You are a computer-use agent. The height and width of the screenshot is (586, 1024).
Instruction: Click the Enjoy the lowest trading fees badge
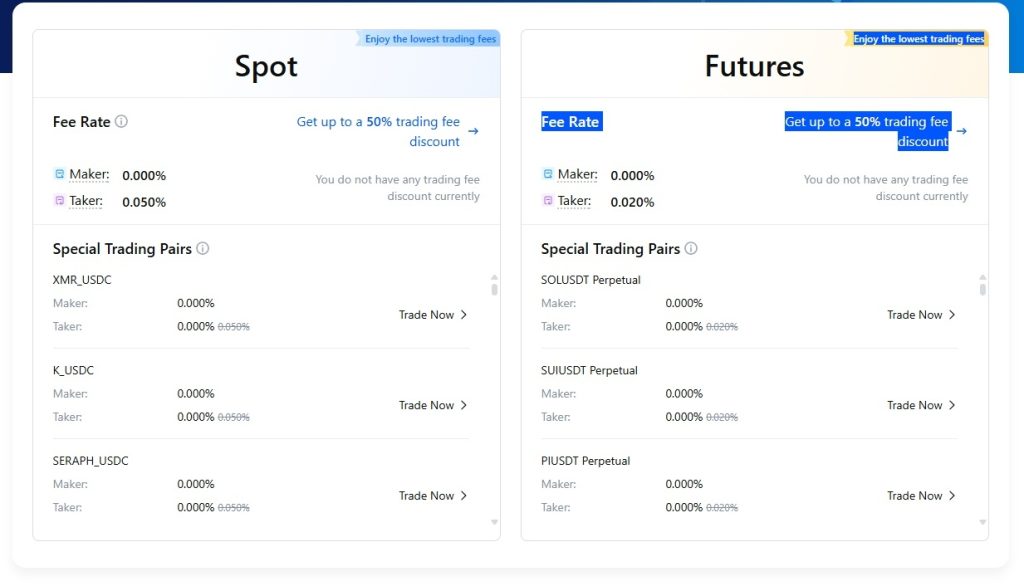428,38
